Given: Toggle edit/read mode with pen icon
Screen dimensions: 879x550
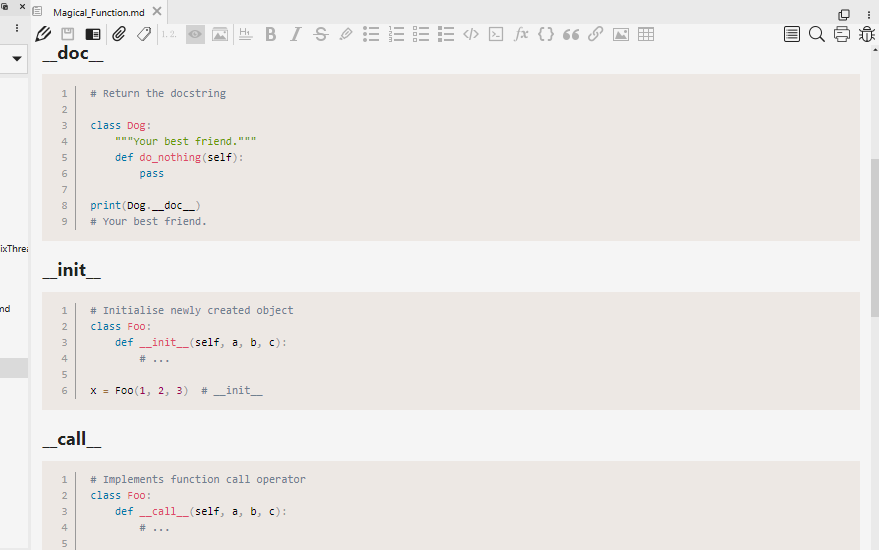Looking at the screenshot, I should [x=43, y=34].
